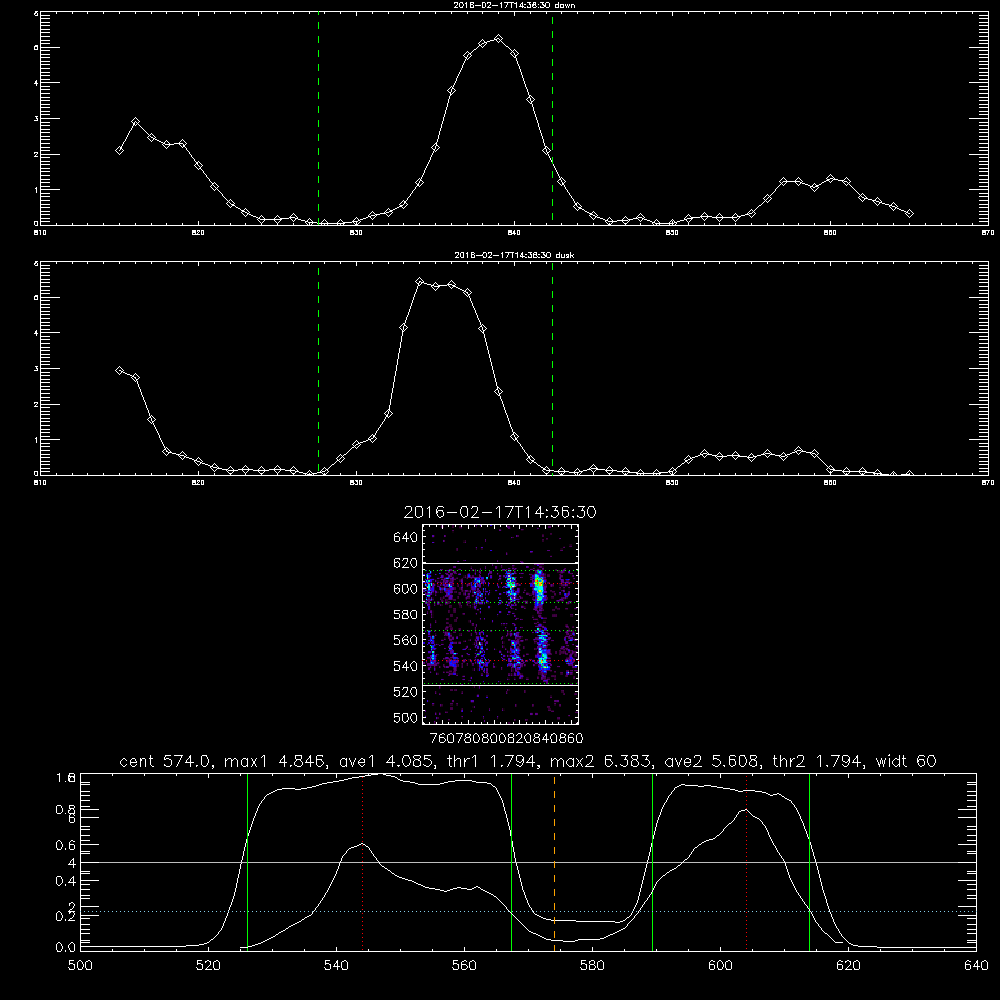Click the heatmap title '2016-02-17T14:36:30'

[x=500, y=512]
